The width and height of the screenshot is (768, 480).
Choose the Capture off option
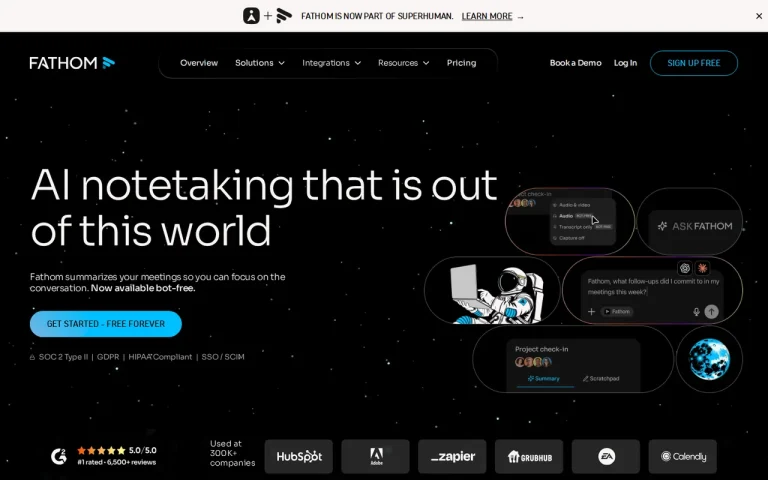pos(568,238)
